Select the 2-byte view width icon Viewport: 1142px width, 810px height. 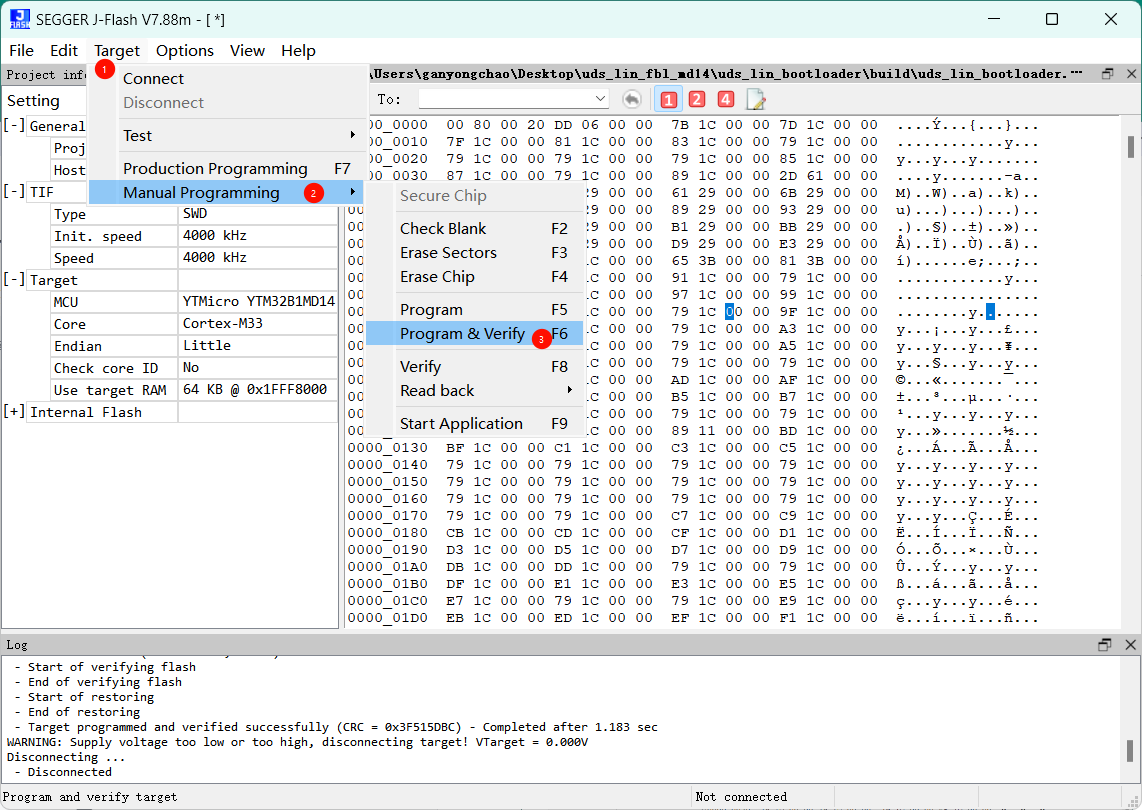click(x=697, y=99)
